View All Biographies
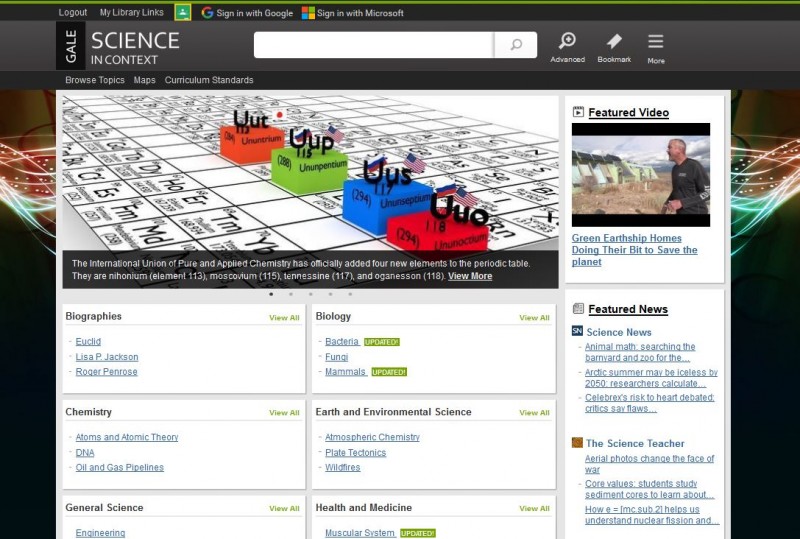The height and width of the screenshot is (539, 800). pos(284,317)
